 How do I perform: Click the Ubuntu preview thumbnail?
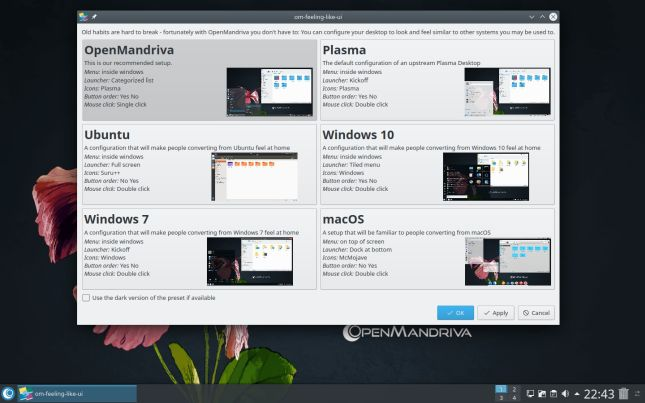coord(254,177)
